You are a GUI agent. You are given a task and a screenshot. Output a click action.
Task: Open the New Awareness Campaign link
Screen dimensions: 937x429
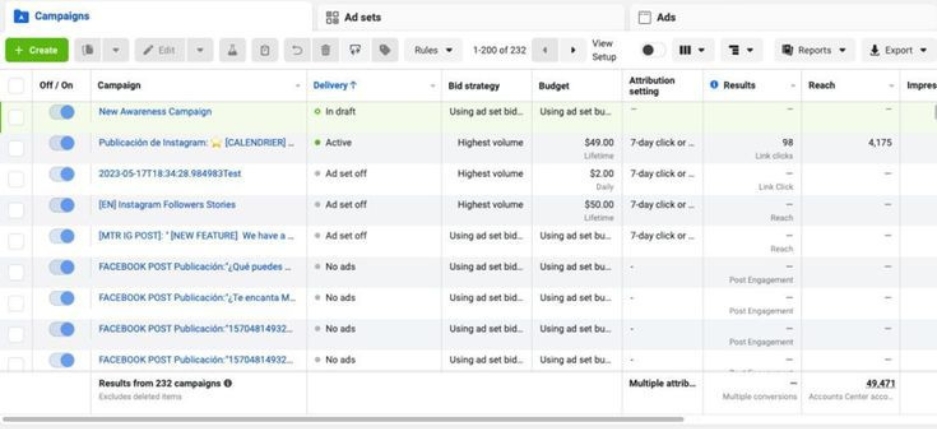(155, 112)
